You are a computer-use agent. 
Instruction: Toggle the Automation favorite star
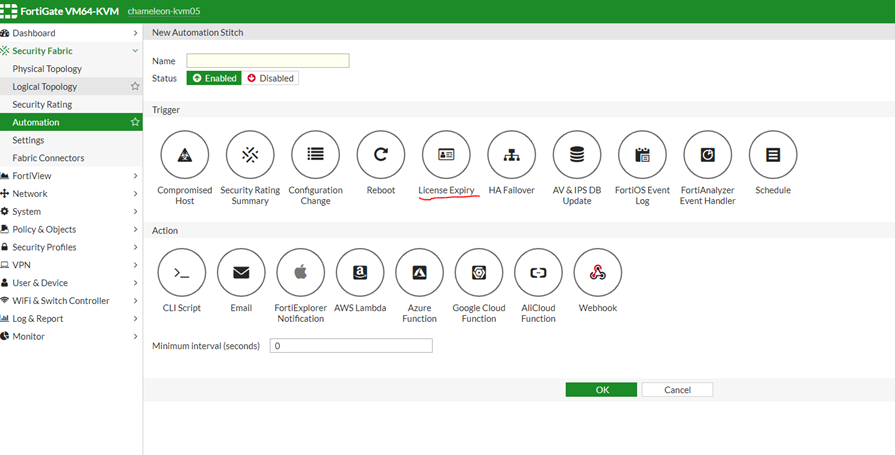[135, 122]
